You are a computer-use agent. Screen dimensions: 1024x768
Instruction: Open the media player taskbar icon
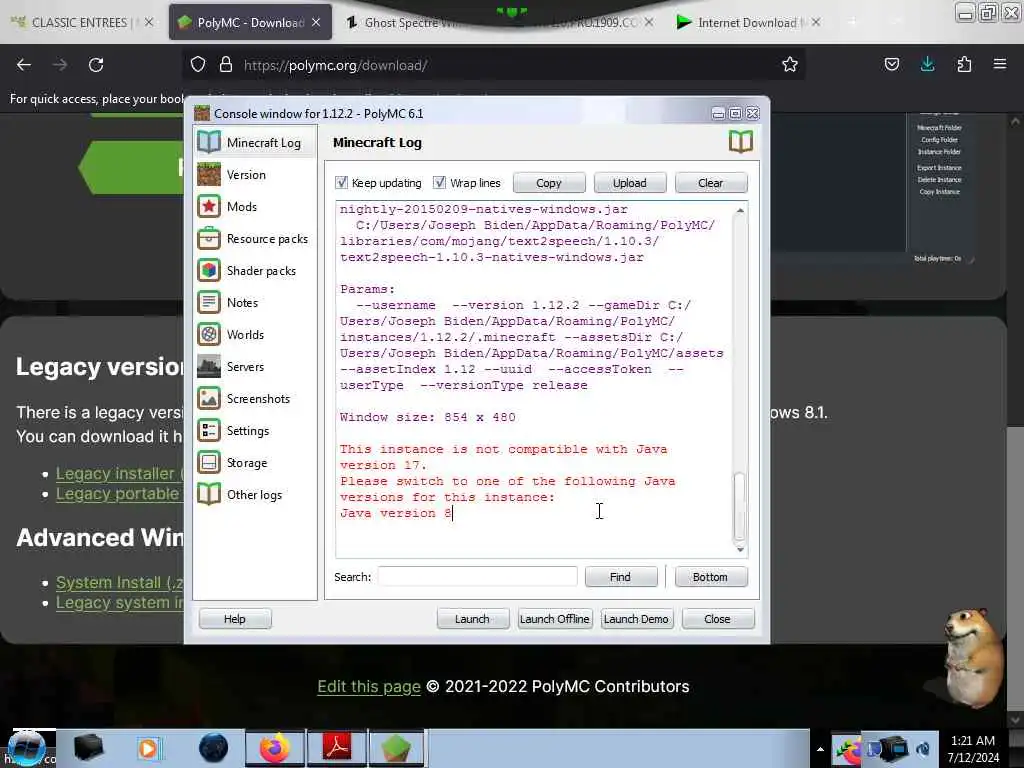click(148, 748)
